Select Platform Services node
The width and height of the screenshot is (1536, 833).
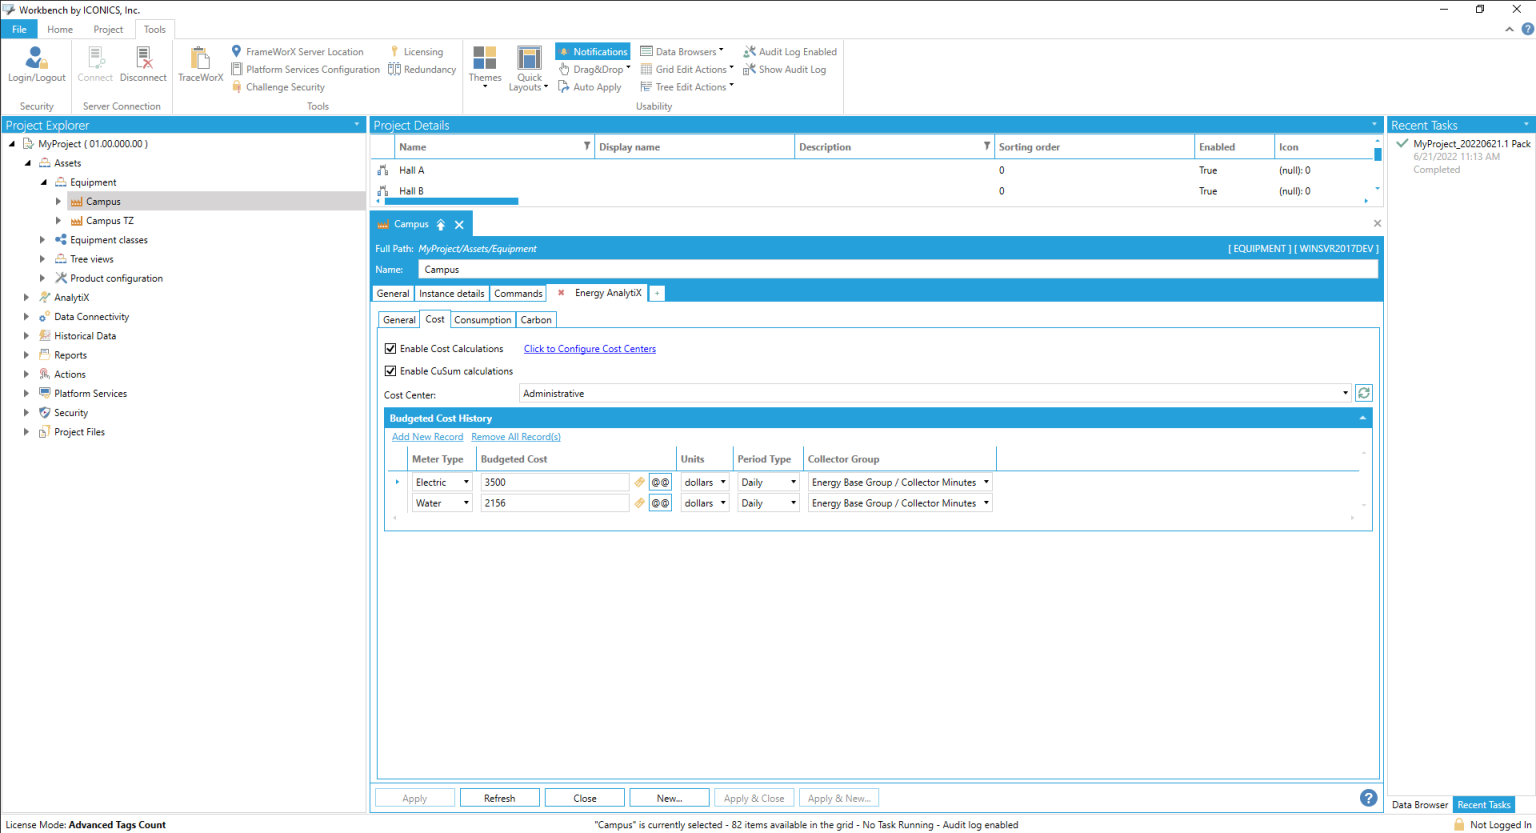pos(90,394)
